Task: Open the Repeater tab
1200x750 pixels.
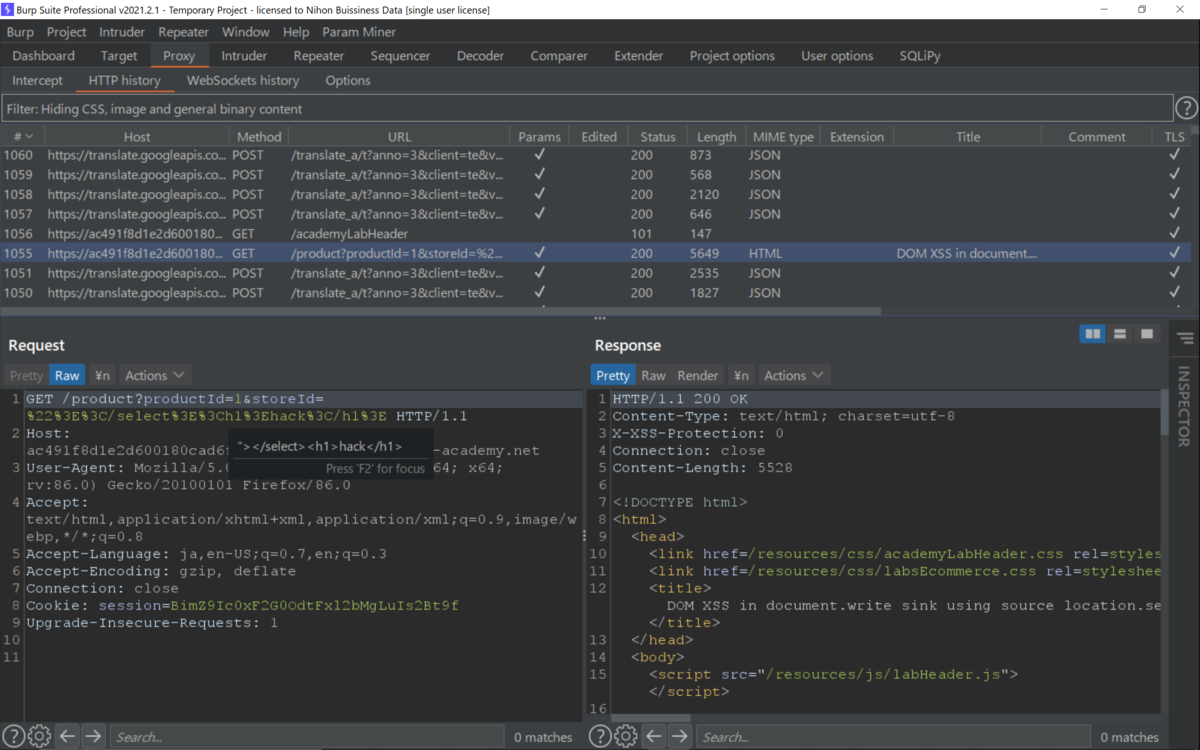Action: pyautogui.click(x=319, y=56)
